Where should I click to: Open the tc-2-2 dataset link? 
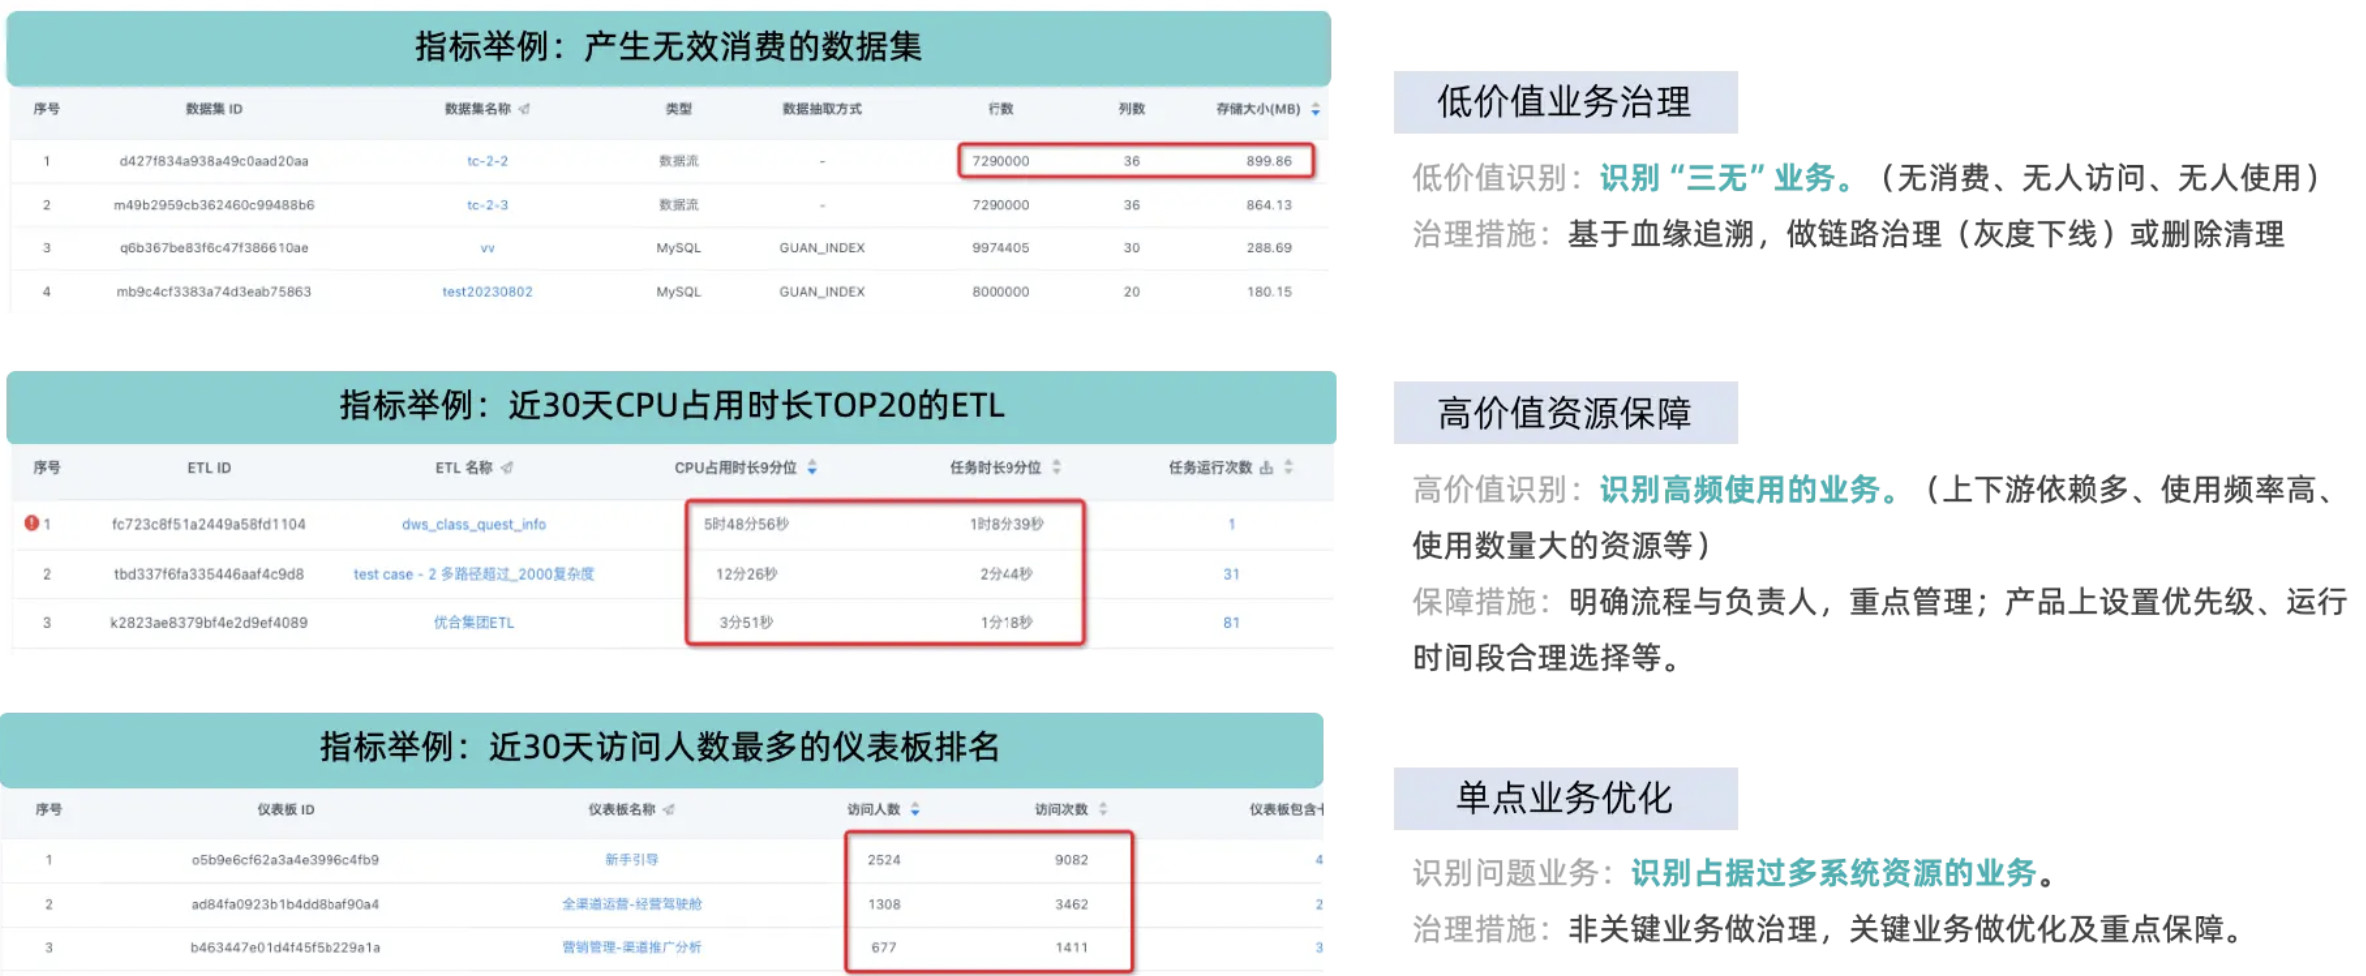click(487, 161)
